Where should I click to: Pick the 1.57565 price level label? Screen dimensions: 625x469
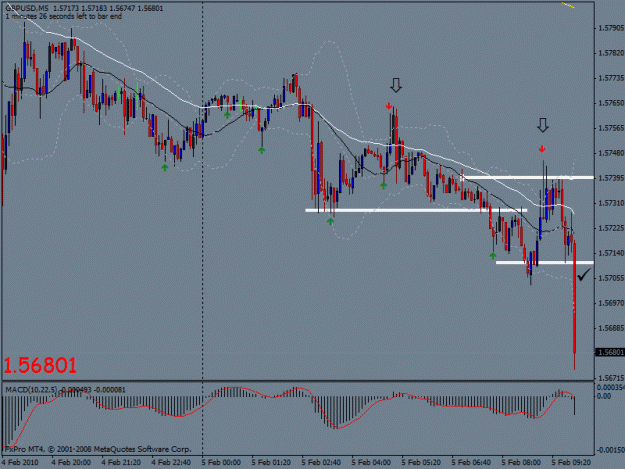point(611,128)
